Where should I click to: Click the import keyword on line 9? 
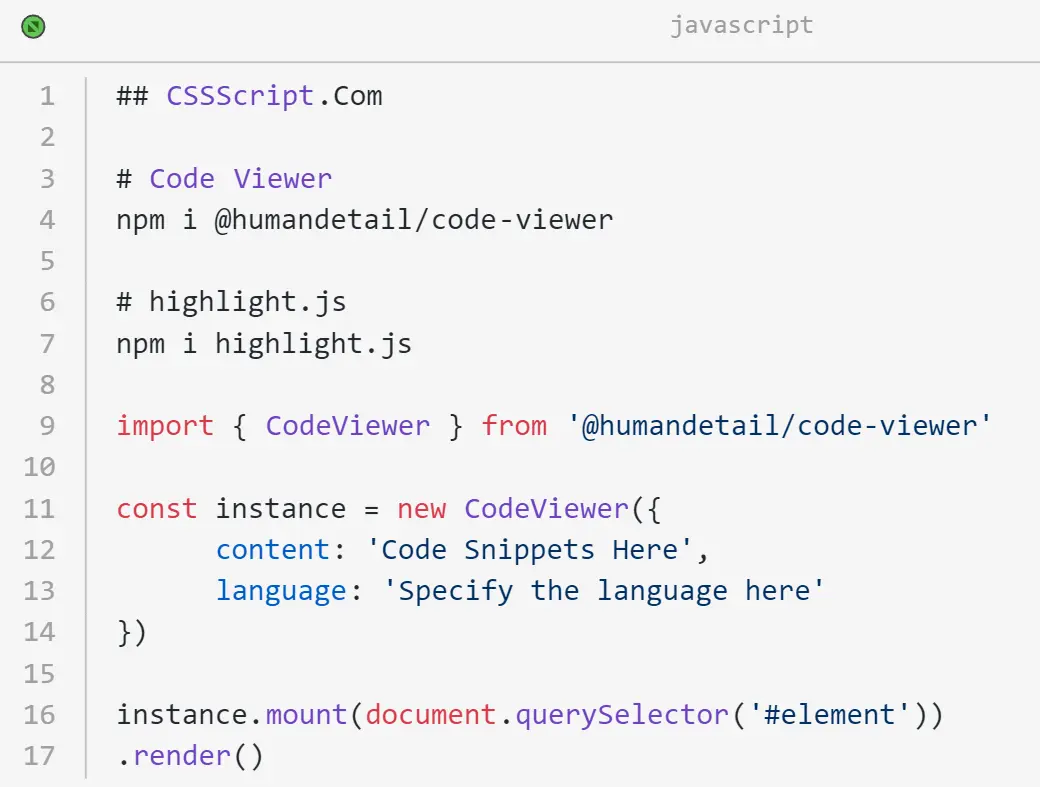coord(165,426)
